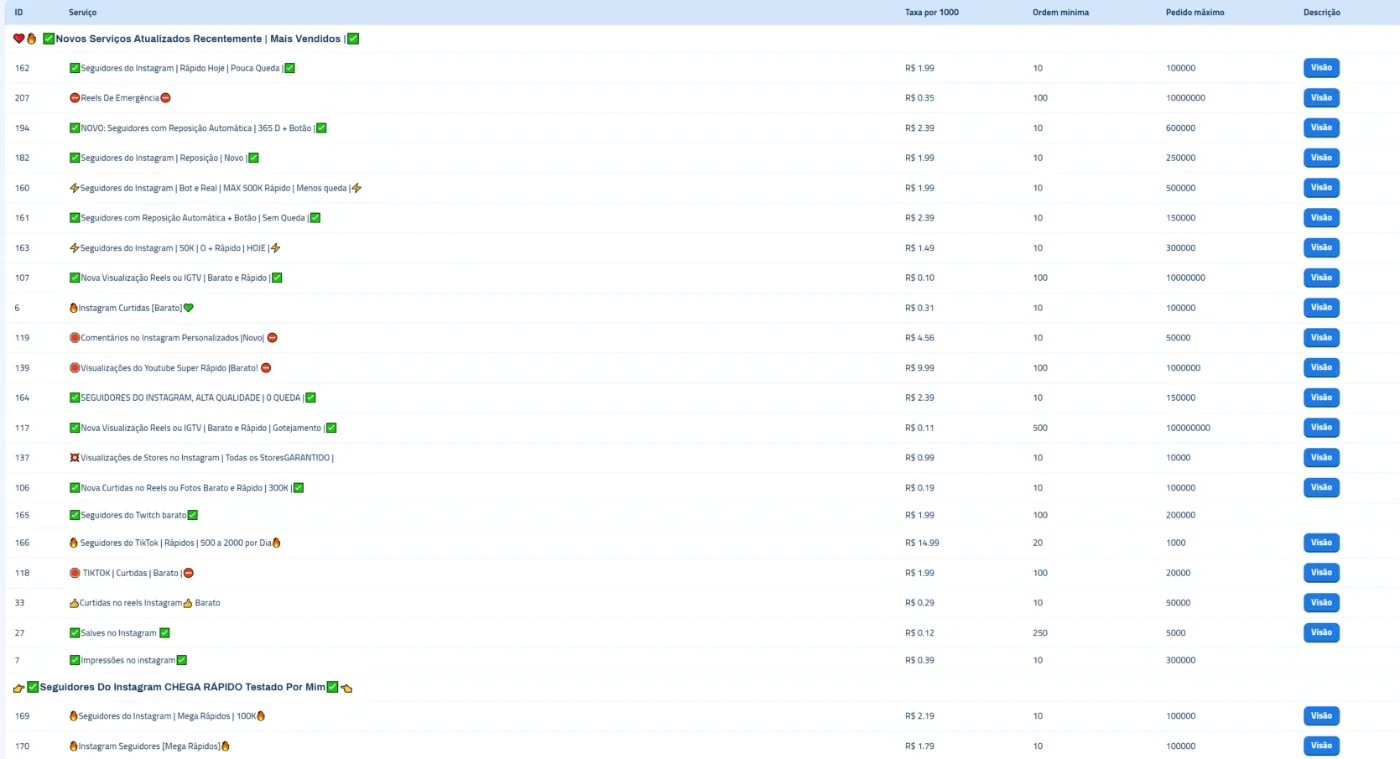Click the heart icon in Novos Serviços heading
Screen dimensions: 1400x759
coord(19,39)
